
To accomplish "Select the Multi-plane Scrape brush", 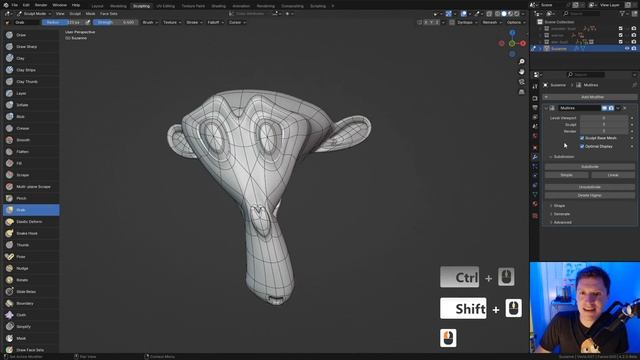I will 31,187.
